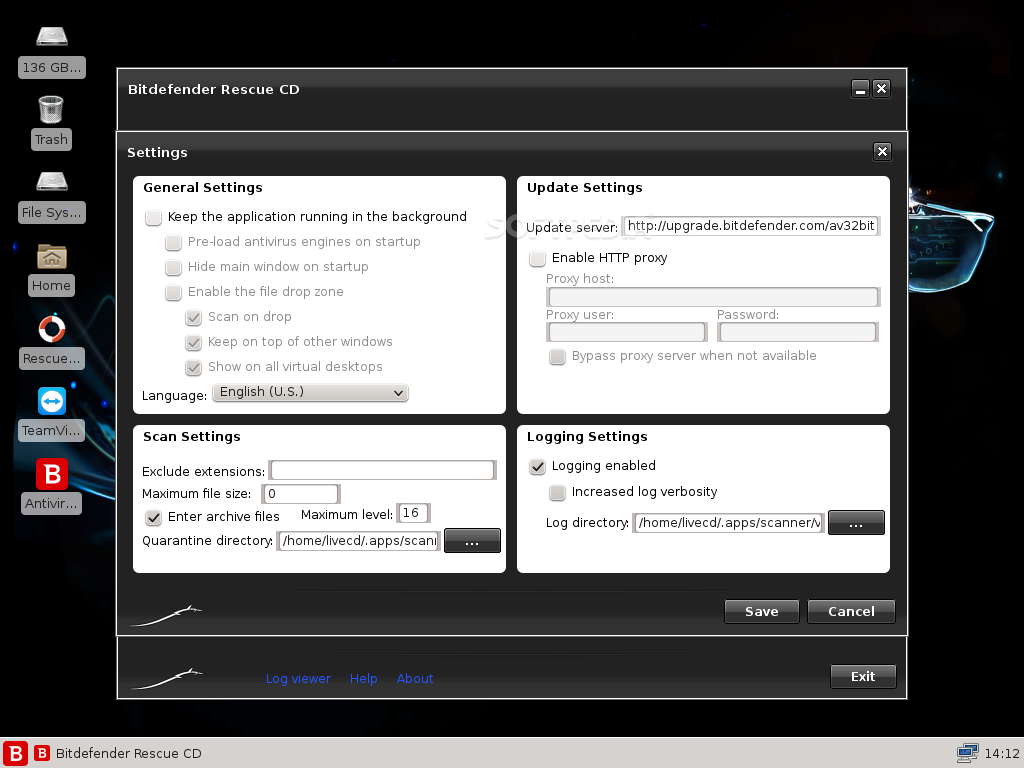Click the Bitdefender start menu icon in taskbar
Screen dimensions: 1024x768
(x=15, y=753)
